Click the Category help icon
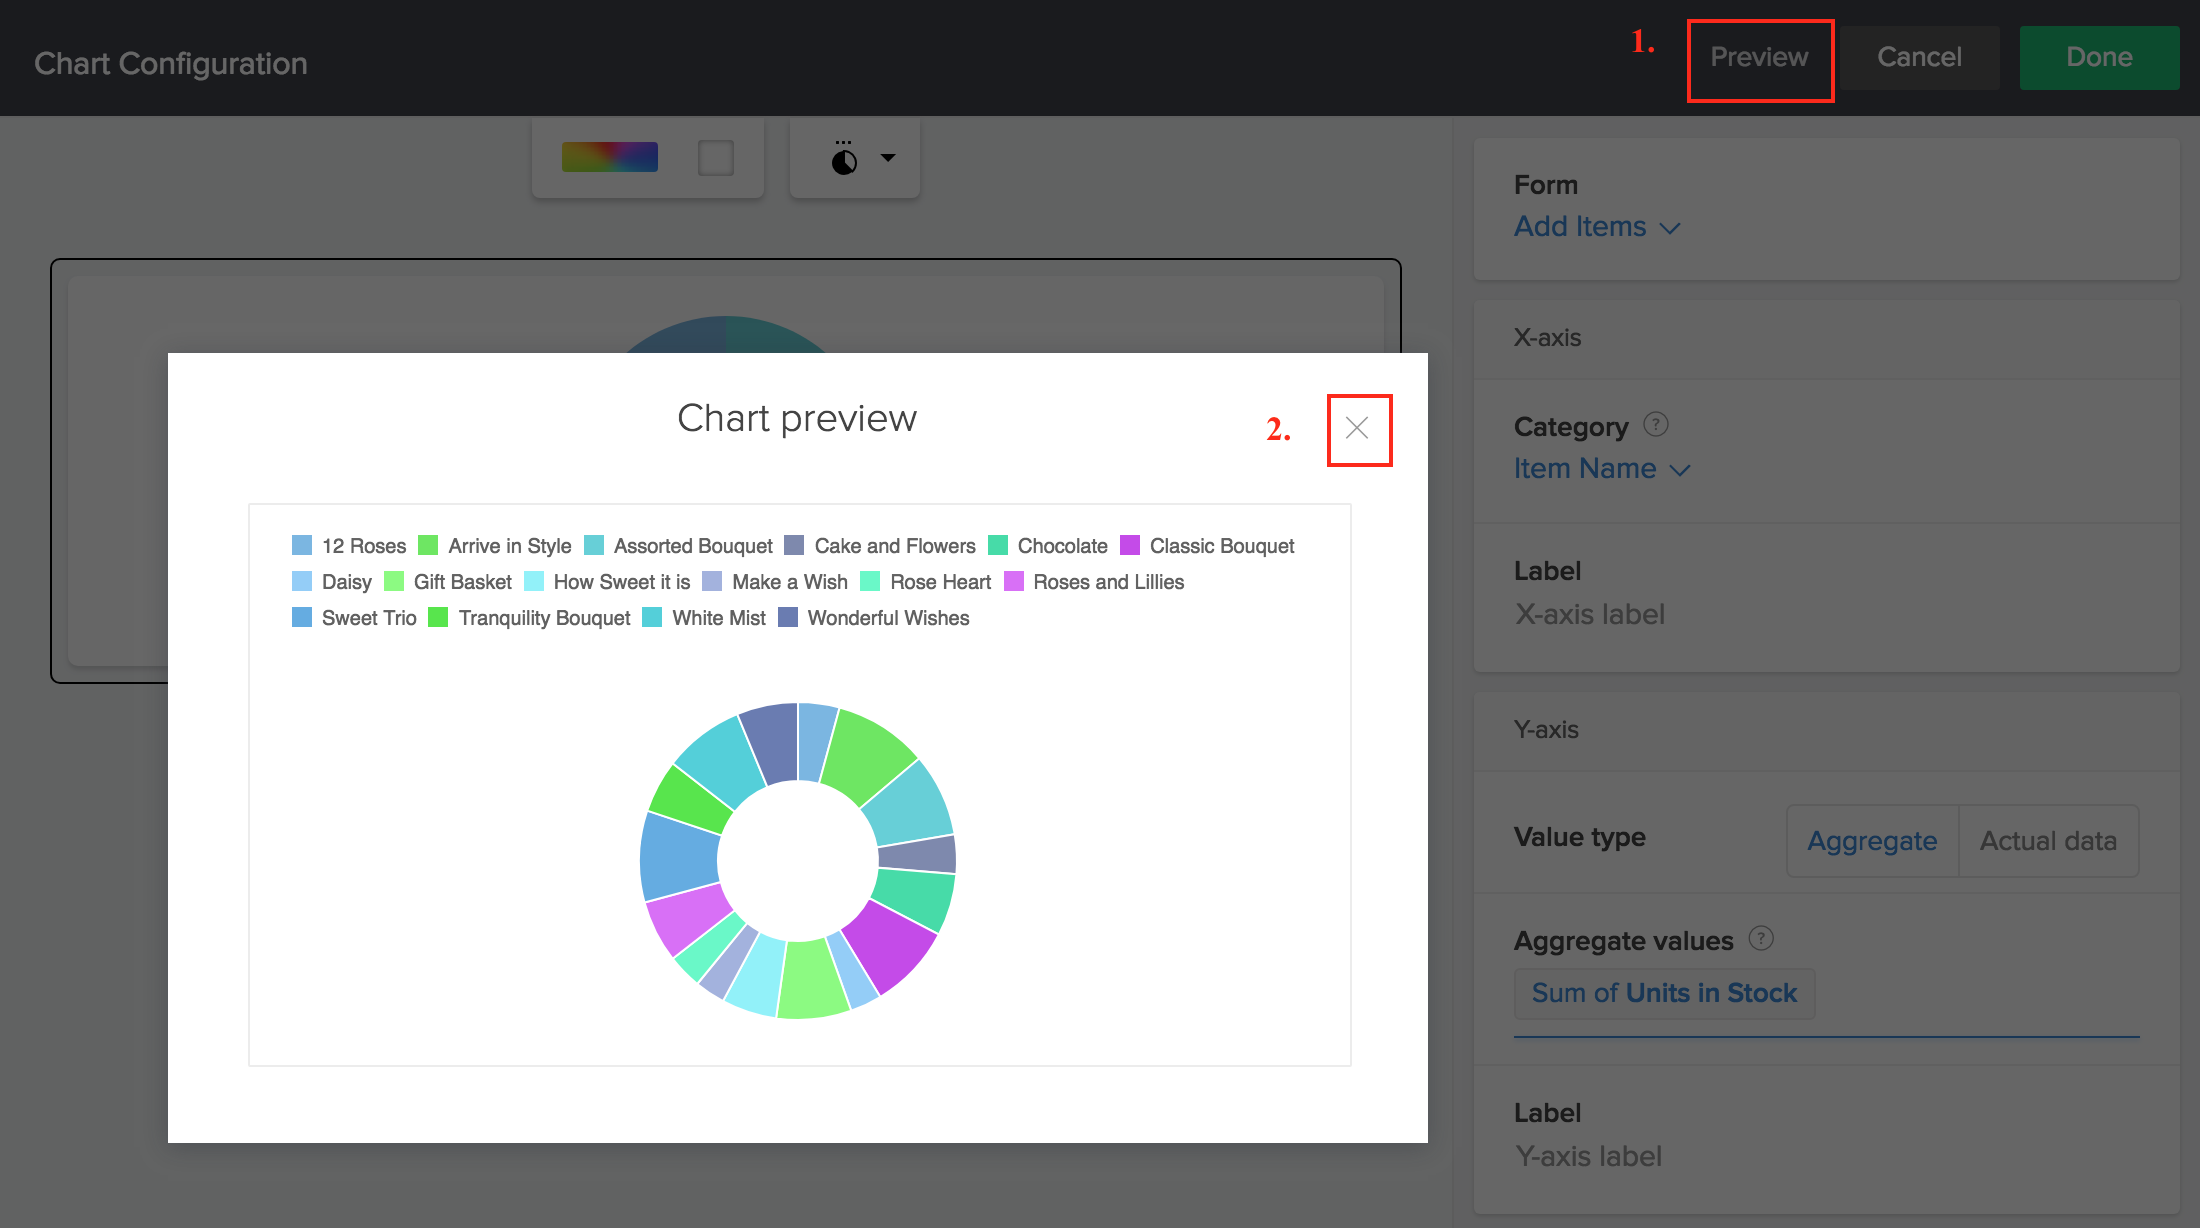This screenshot has height=1228, width=2200. tap(1657, 424)
